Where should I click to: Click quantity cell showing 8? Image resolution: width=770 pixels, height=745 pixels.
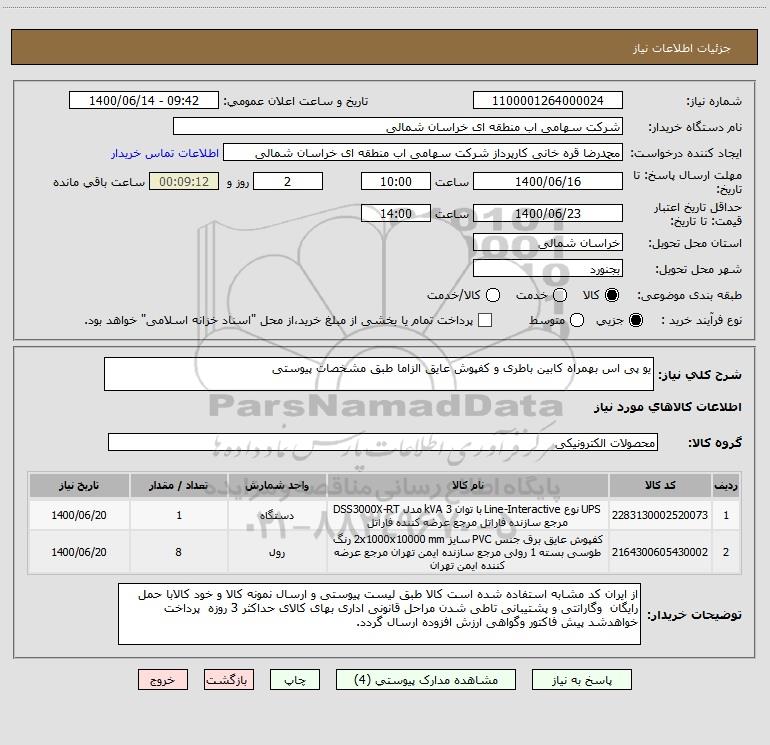point(179,552)
